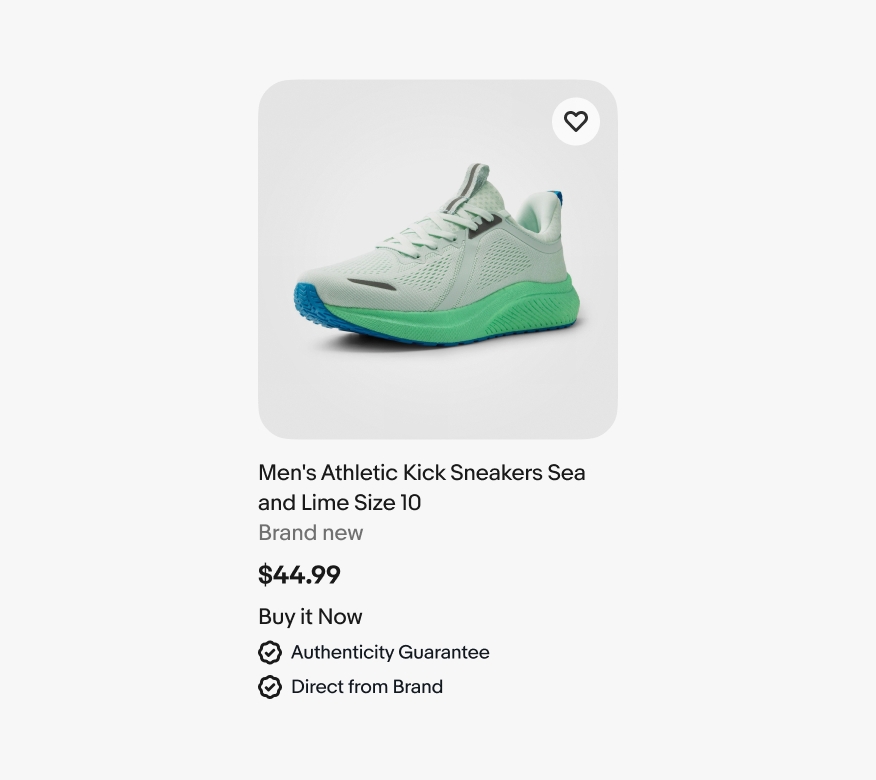
Task: Click "and Lime Size 10" title line
Action: (339, 503)
